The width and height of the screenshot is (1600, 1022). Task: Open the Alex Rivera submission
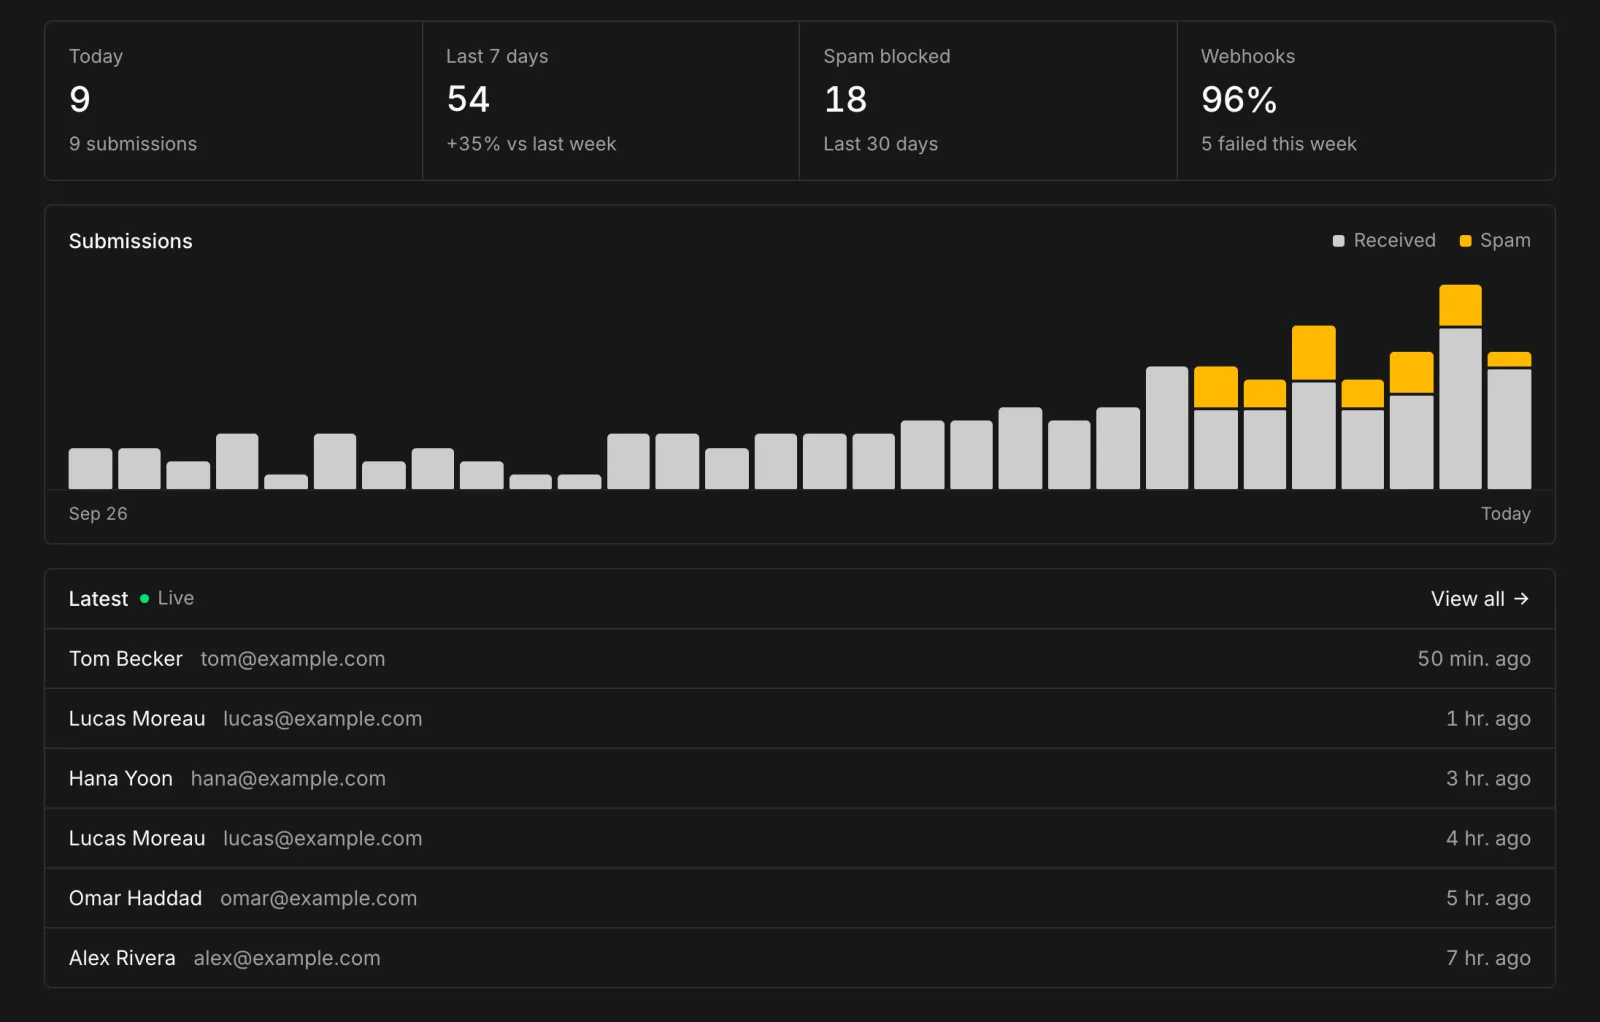pyautogui.click(x=800, y=958)
